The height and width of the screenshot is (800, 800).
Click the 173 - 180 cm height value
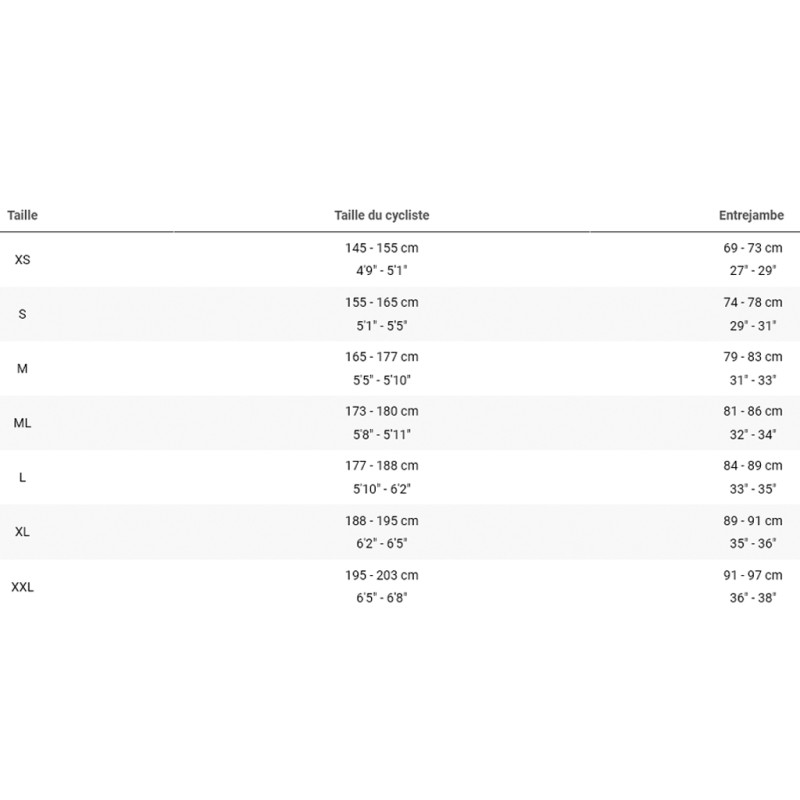(382, 411)
